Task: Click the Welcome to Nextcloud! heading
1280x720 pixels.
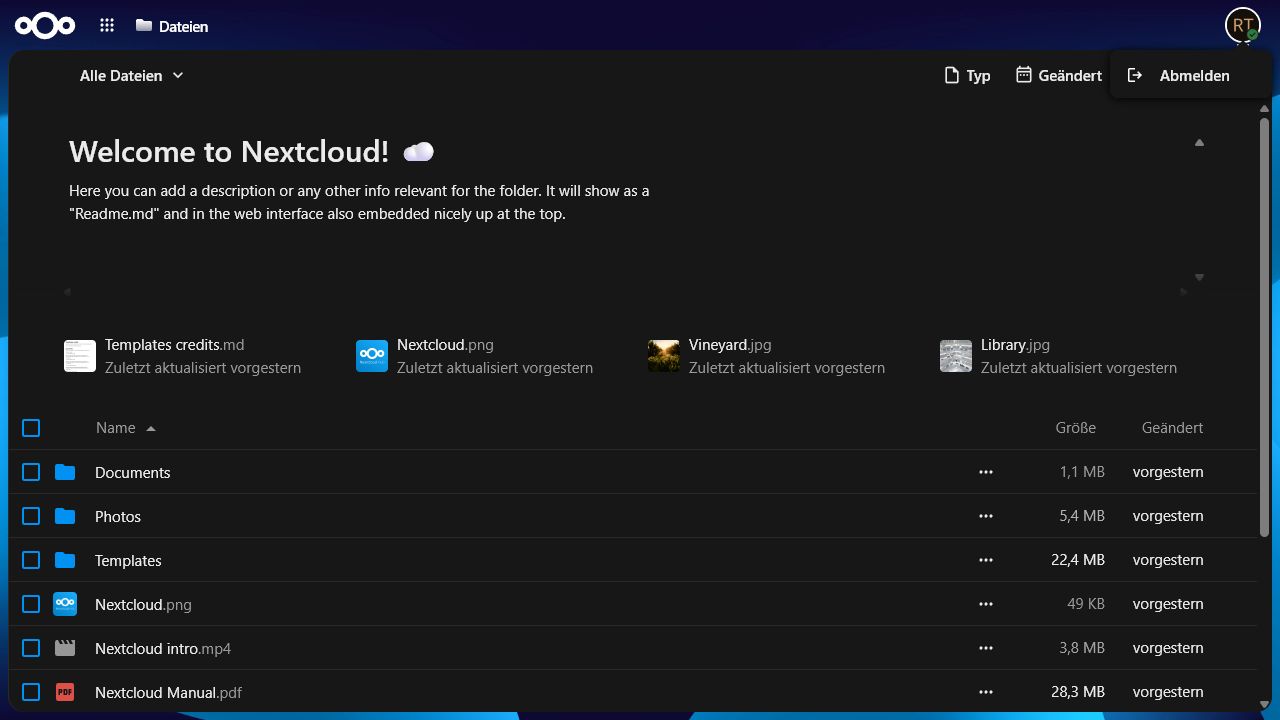Action: (229, 151)
